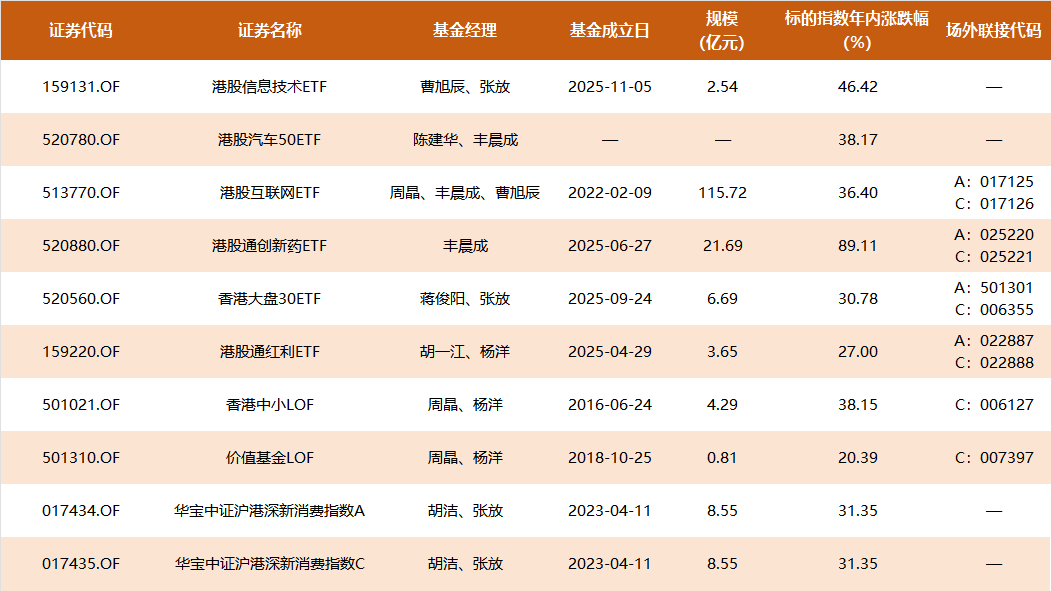Click feeder code A: 017125
The image size is (1051, 591).
(x=994, y=182)
